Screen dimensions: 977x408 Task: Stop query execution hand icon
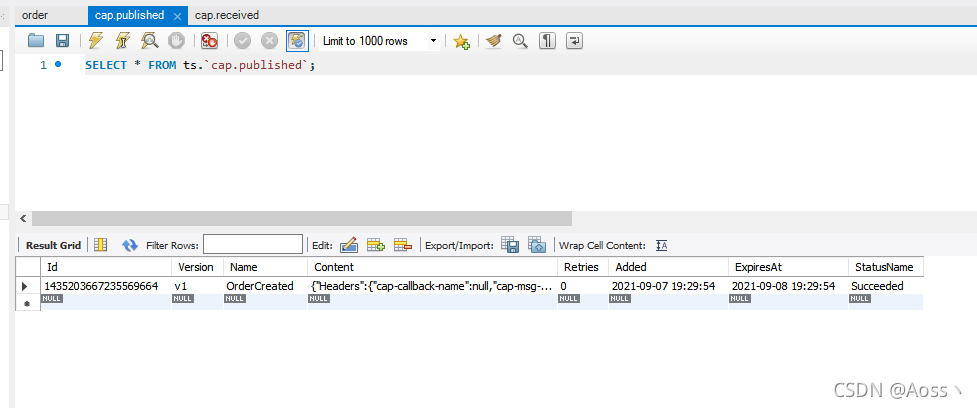[x=176, y=41]
